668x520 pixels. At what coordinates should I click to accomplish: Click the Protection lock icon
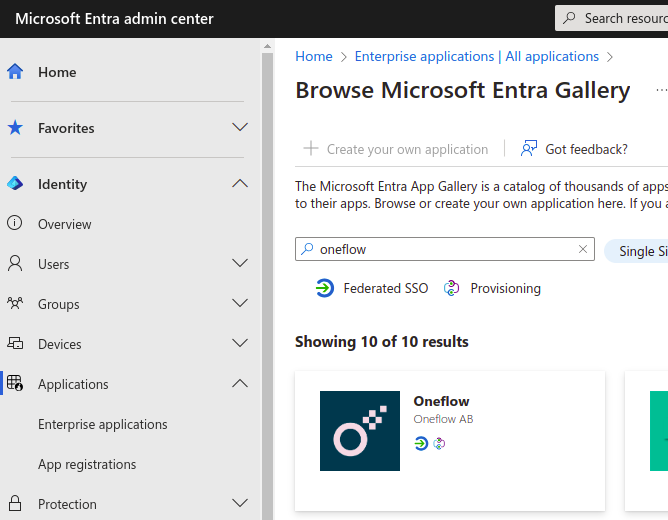[x=15, y=503]
